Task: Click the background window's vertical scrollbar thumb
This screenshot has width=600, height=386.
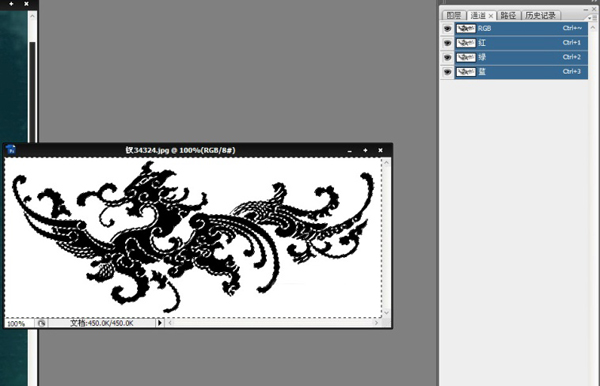Action: tap(32, 92)
